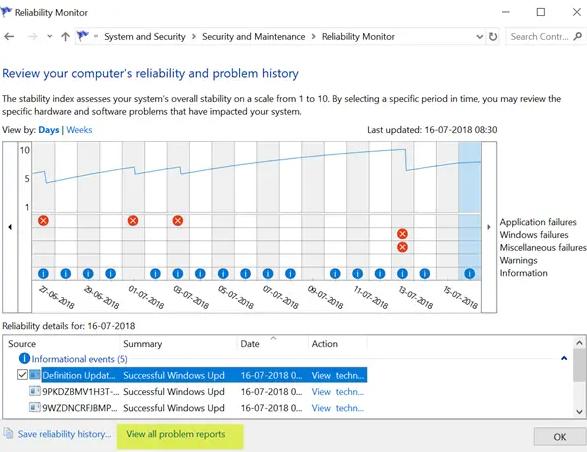587x452 pixels.
Task: View the chart by Weeks
Action: 79,130
